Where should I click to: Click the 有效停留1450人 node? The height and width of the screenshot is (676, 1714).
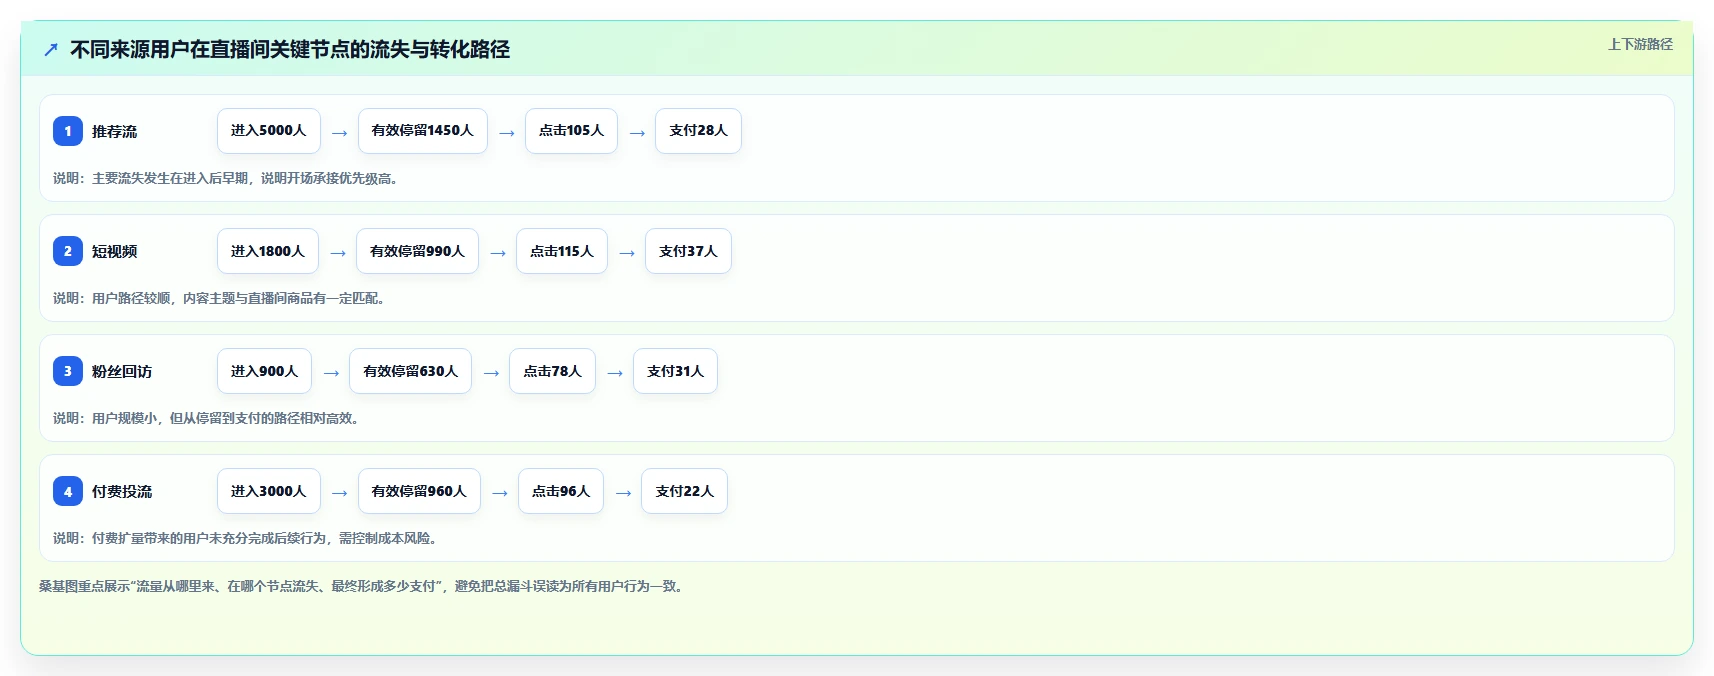423,131
